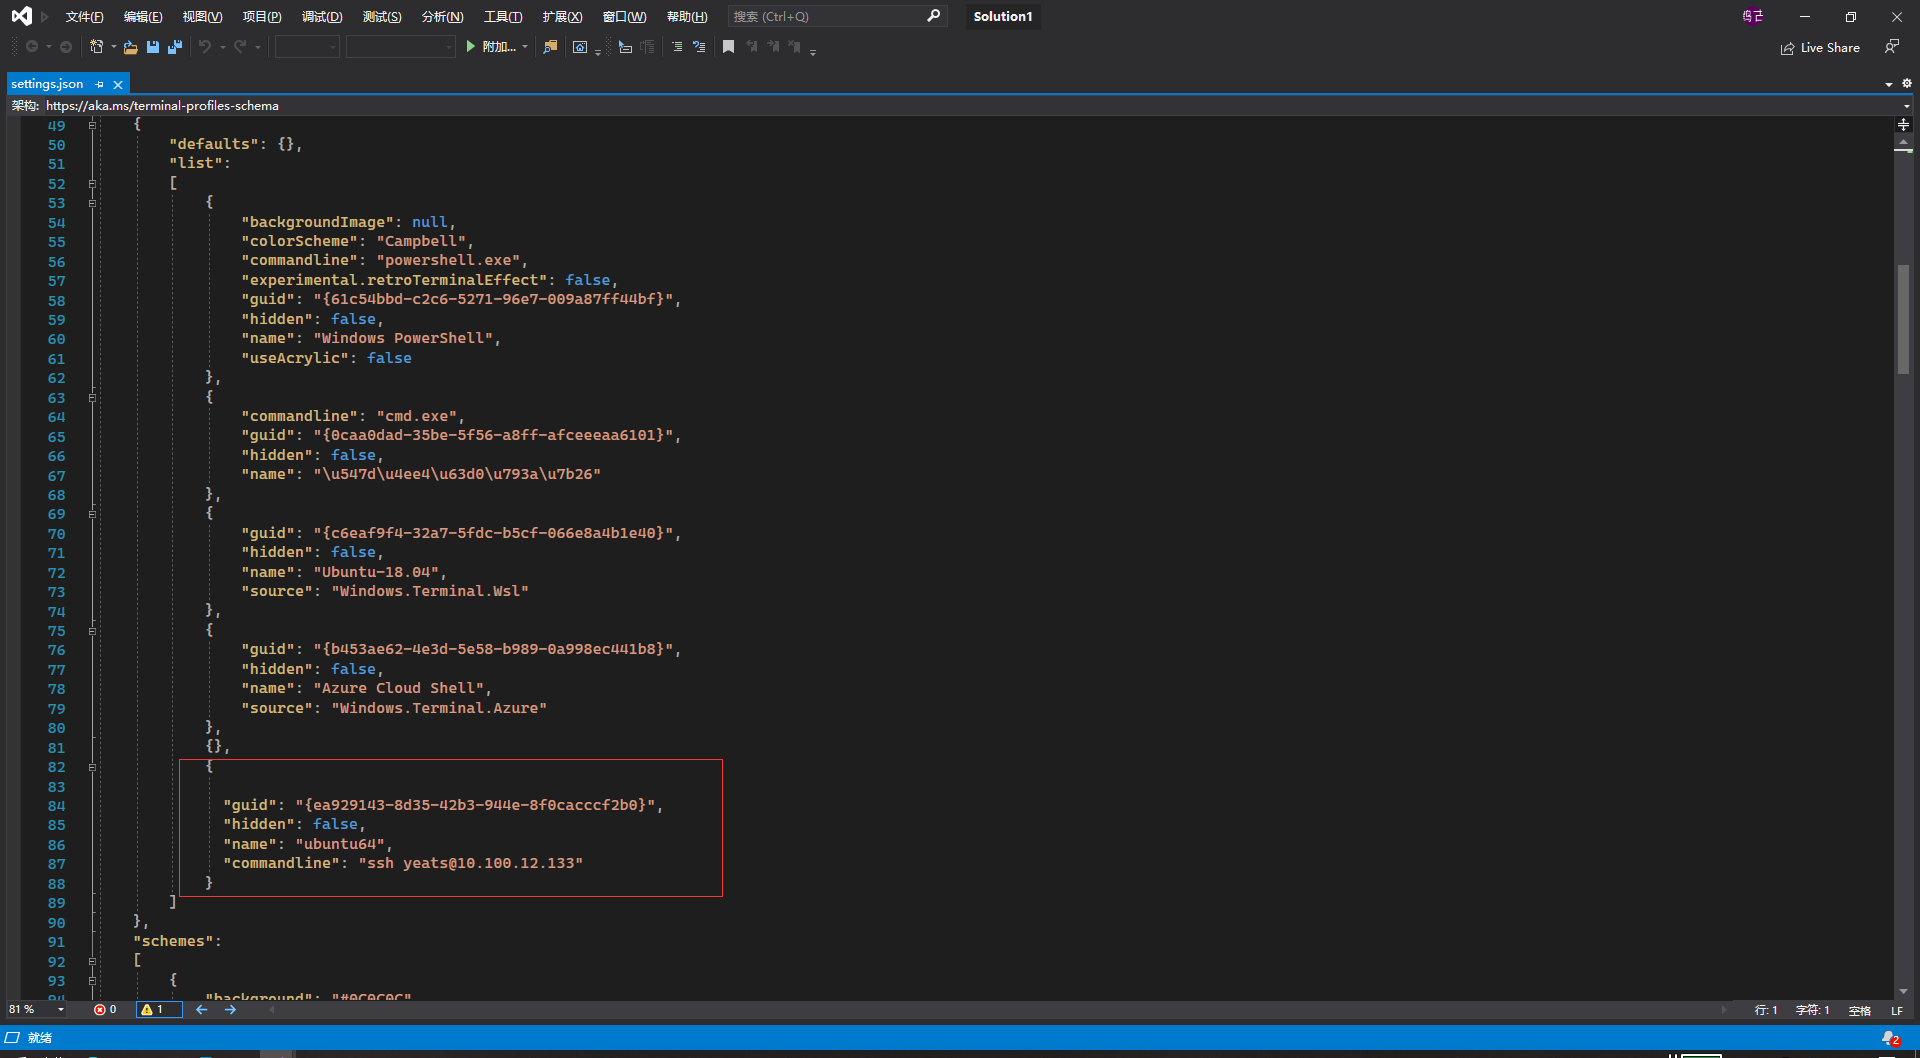Open the 扩展(X) menu
This screenshot has width=1920, height=1058.
click(562, 16)
